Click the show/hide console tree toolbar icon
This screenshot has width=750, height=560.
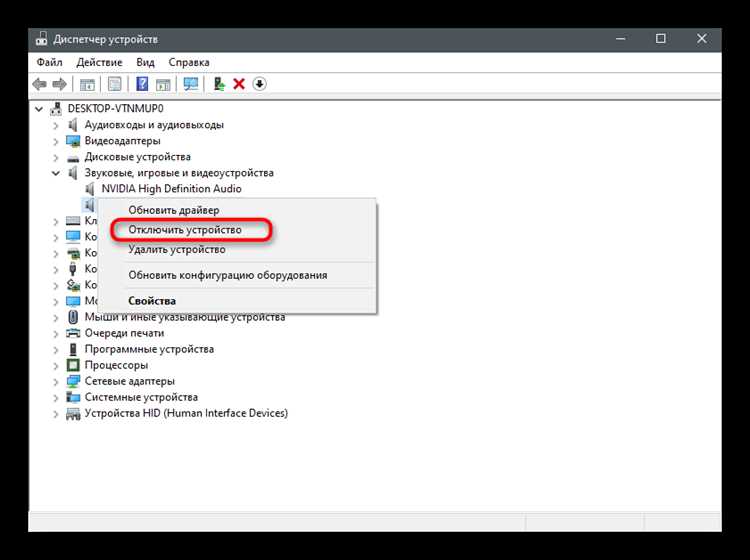point(87,85)
